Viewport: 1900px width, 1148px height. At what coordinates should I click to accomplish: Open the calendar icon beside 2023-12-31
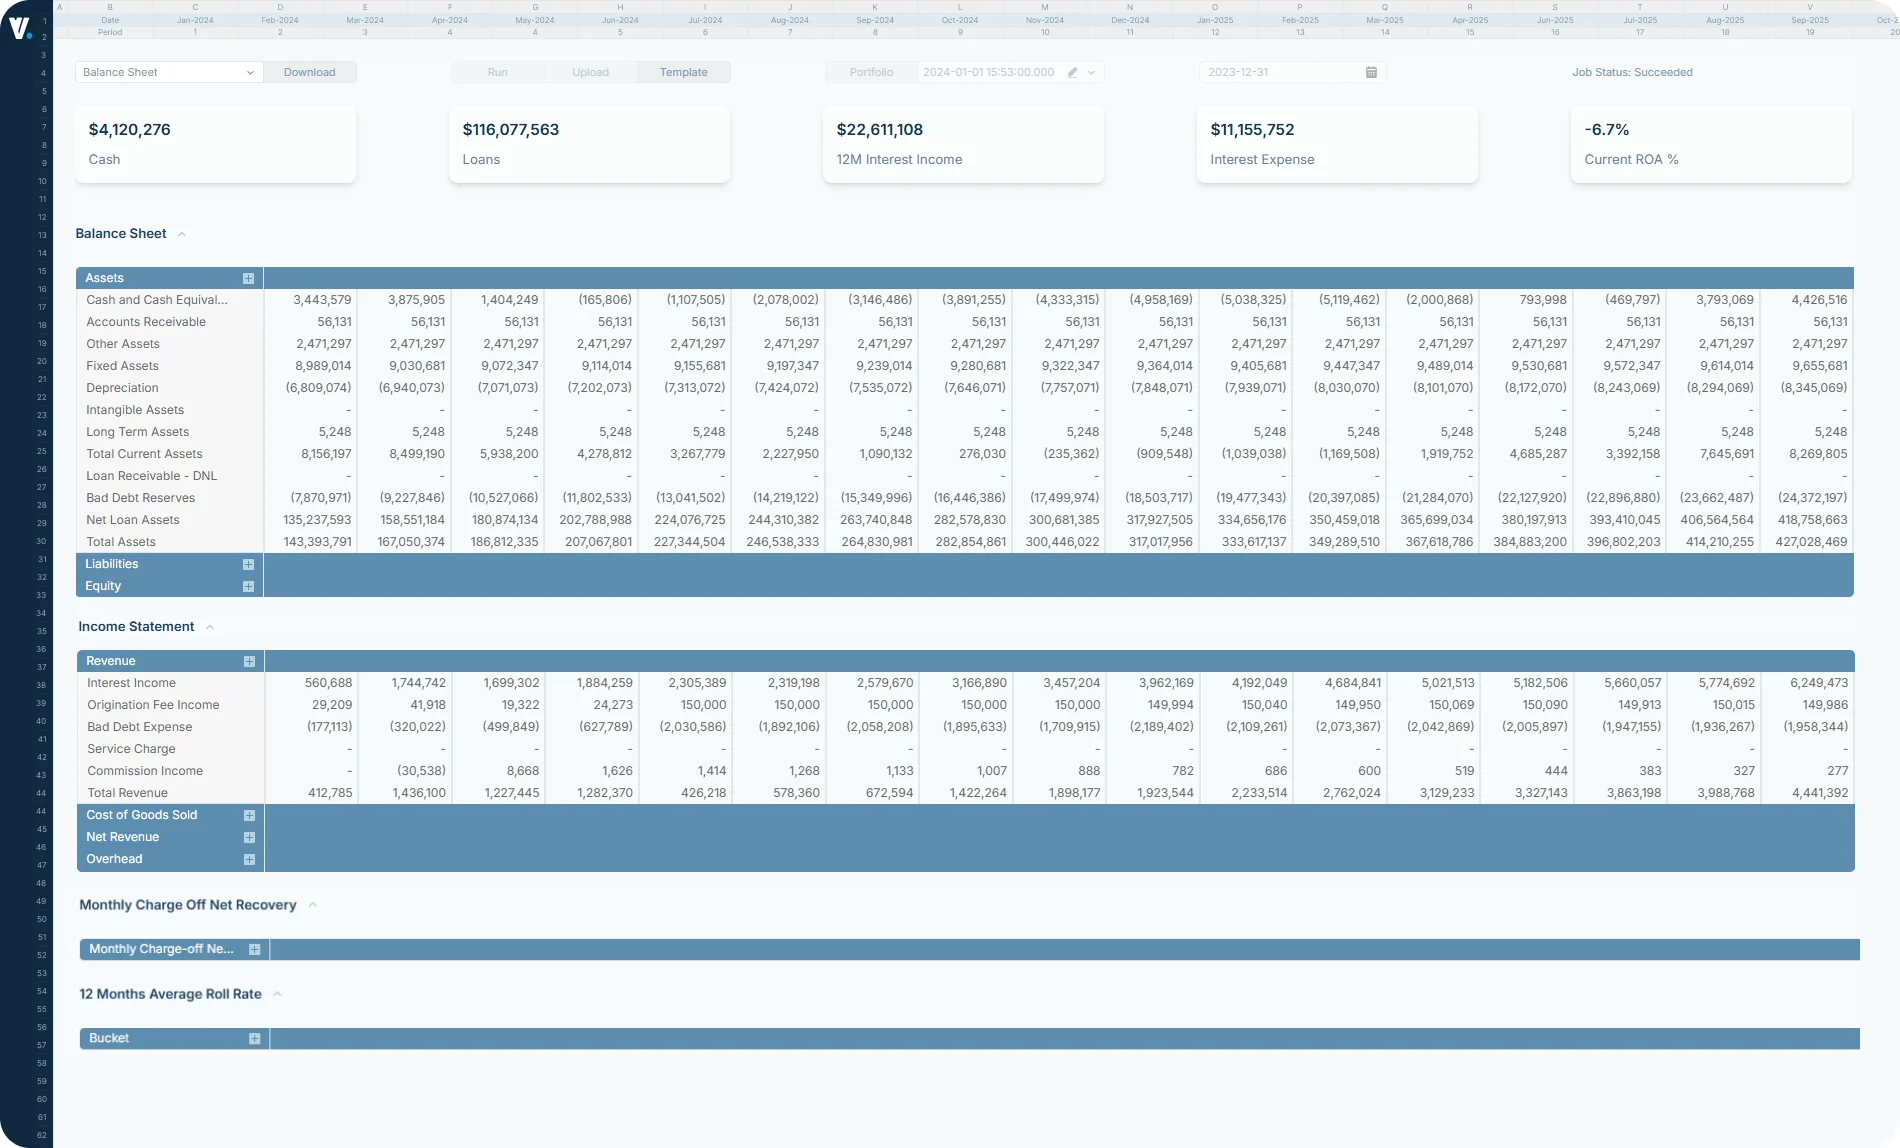click(1372, 72)
